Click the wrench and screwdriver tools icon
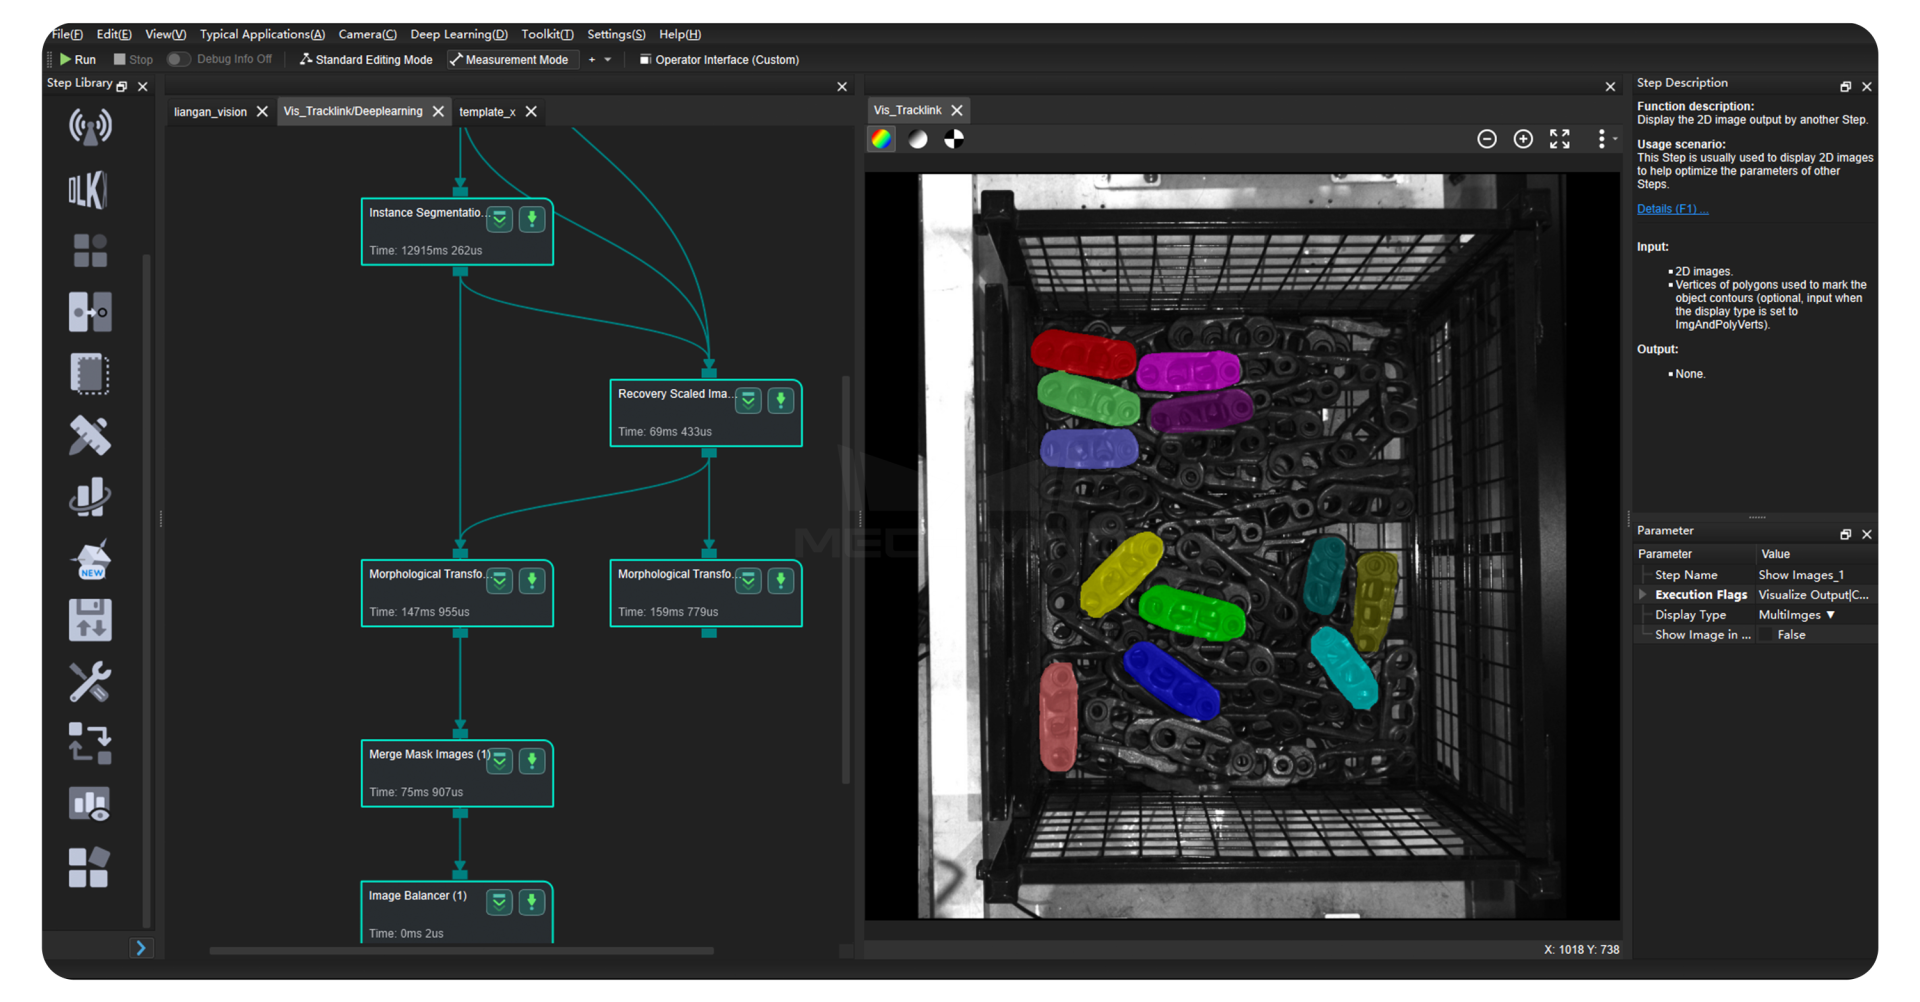 point(89,682)
